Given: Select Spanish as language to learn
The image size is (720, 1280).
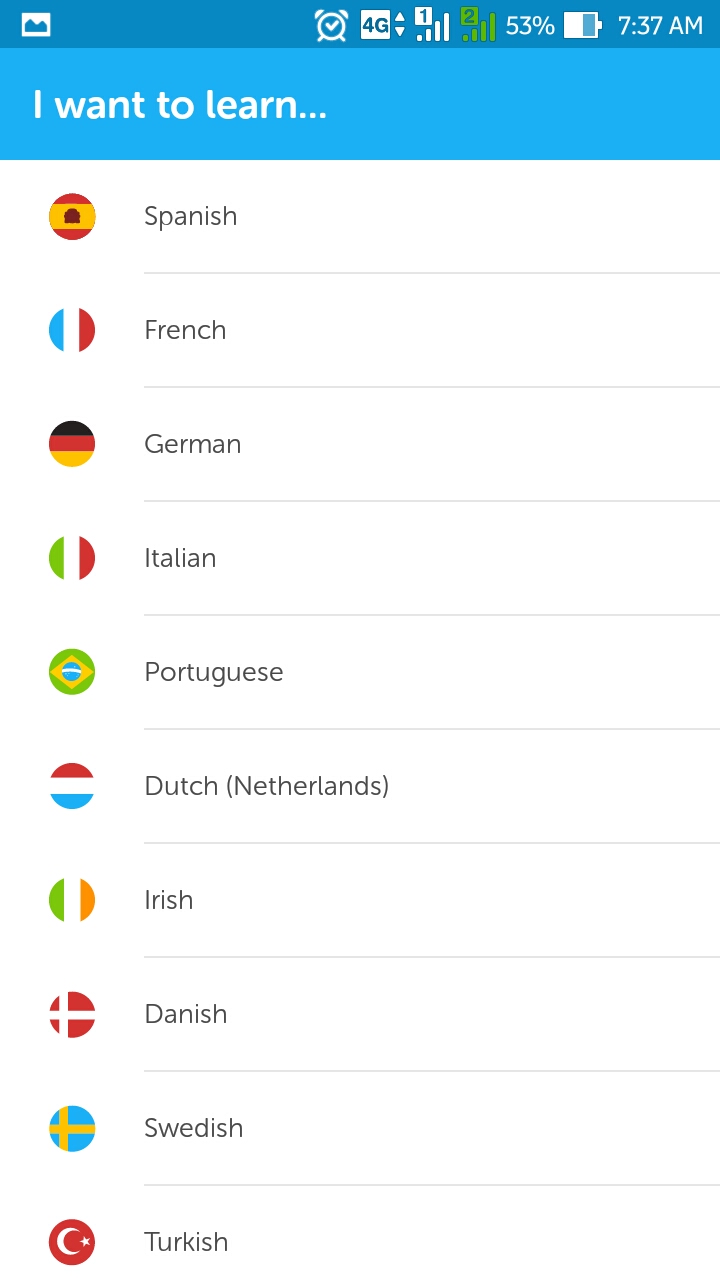Looking at the screenshot, I should (x=191, y=216).
